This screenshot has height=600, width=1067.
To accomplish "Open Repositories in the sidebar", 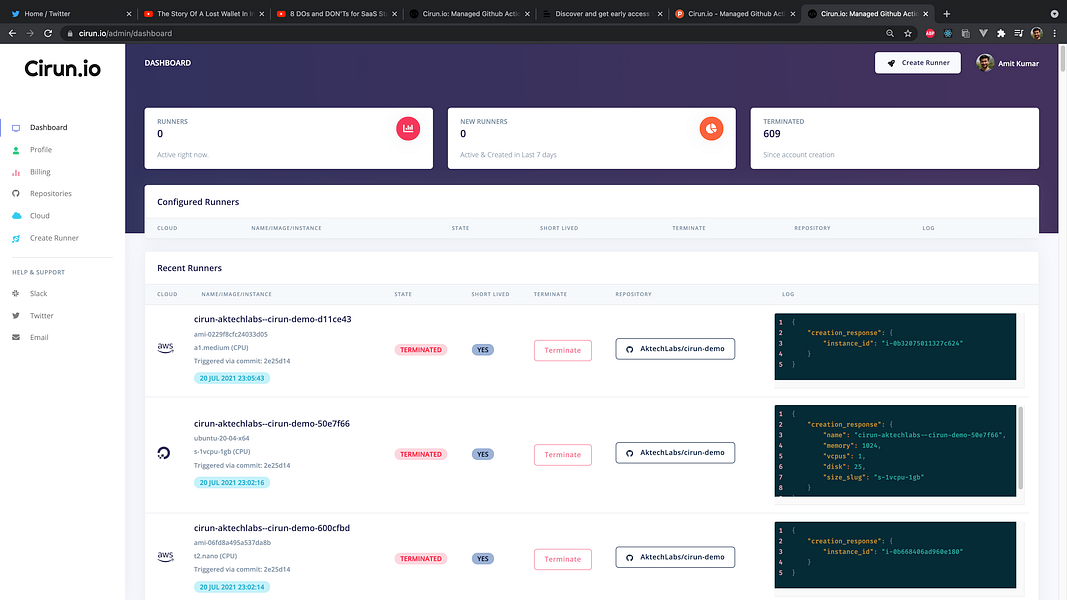I will [x=50, y=194].
